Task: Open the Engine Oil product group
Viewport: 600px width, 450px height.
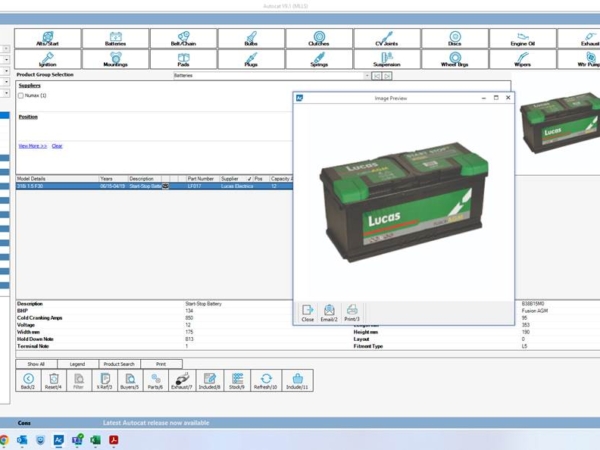Action: tap(523, 39)
